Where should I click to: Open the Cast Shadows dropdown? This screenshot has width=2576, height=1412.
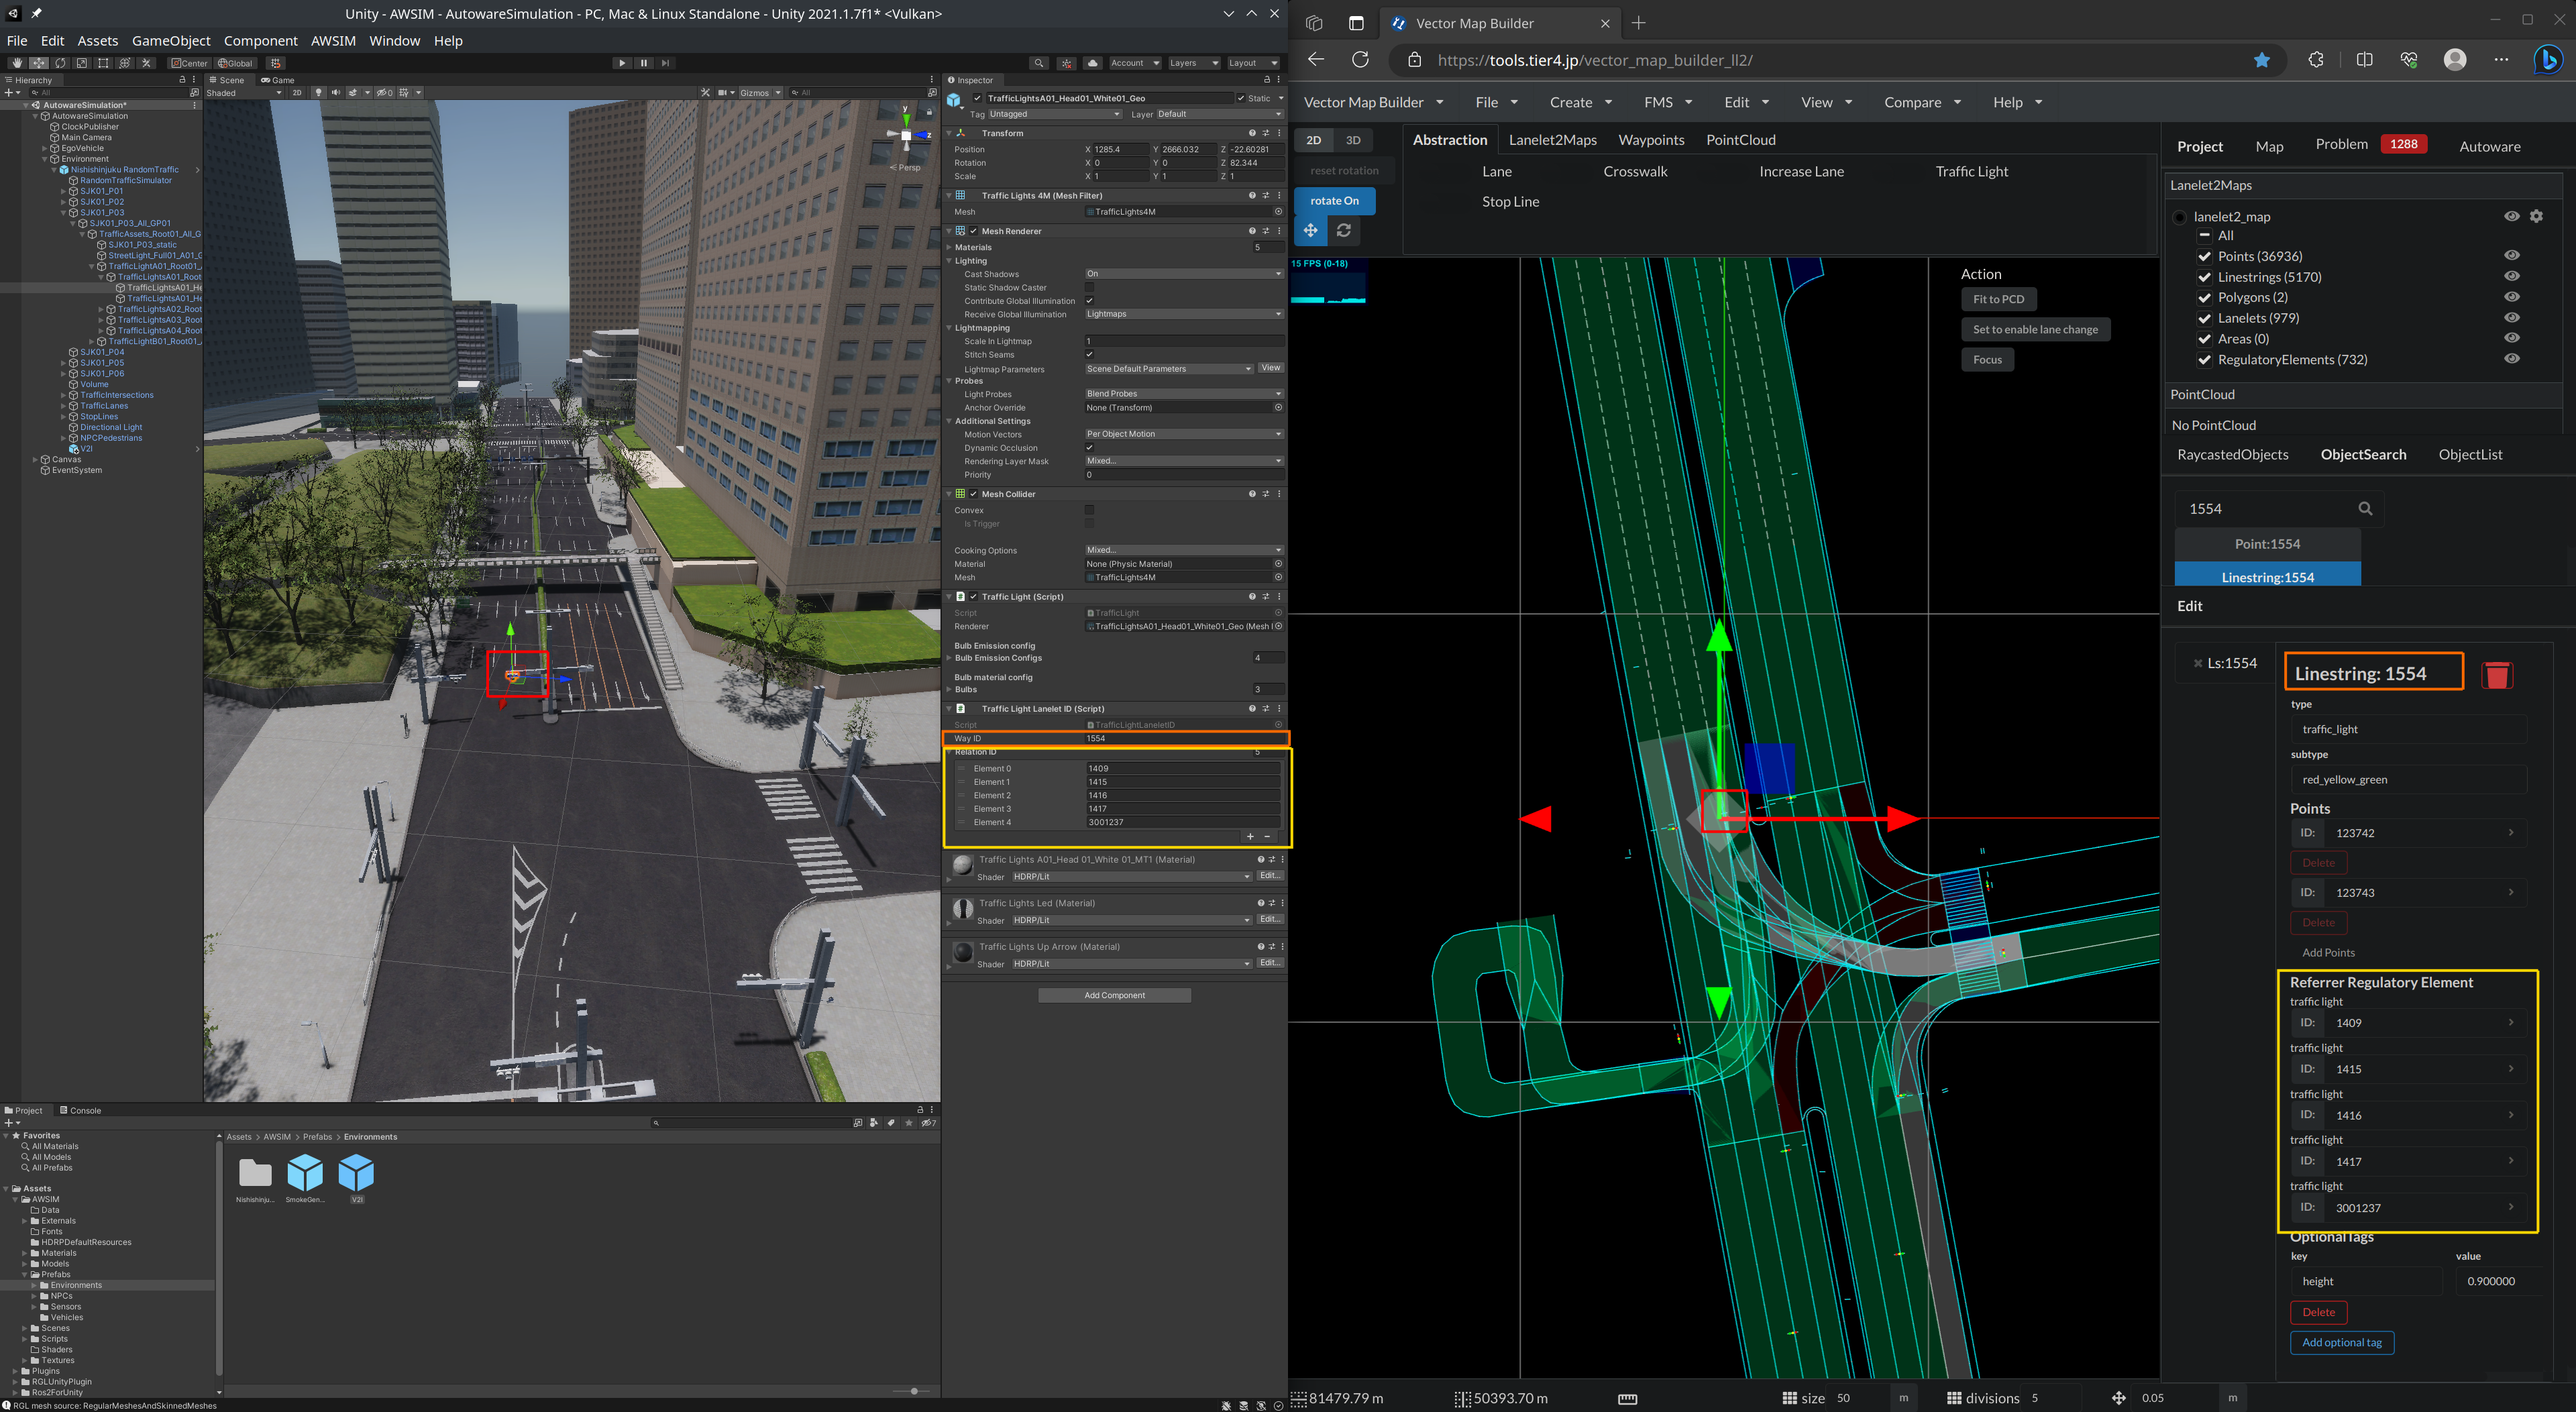[1183, 274]
